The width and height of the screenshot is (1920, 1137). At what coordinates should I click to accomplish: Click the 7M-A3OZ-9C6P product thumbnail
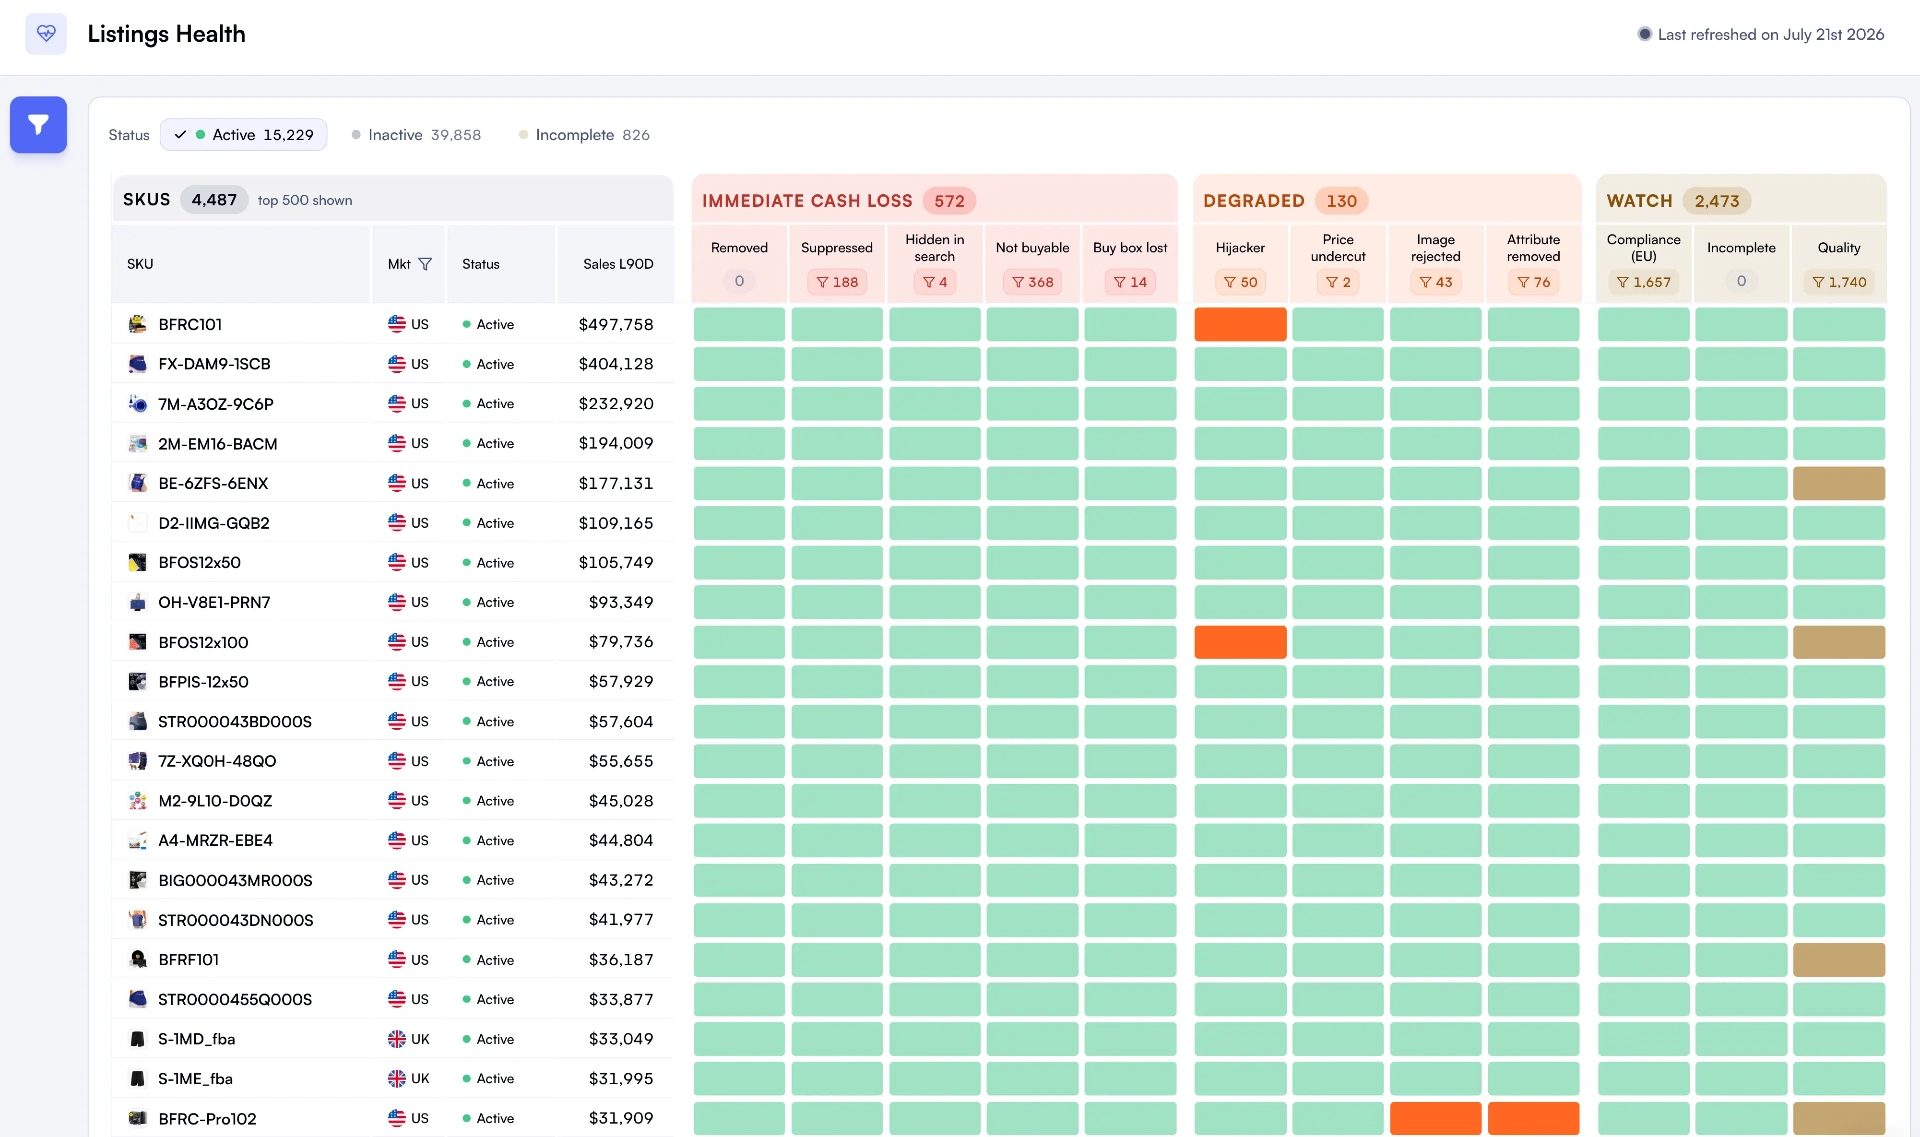click(138, 404)
